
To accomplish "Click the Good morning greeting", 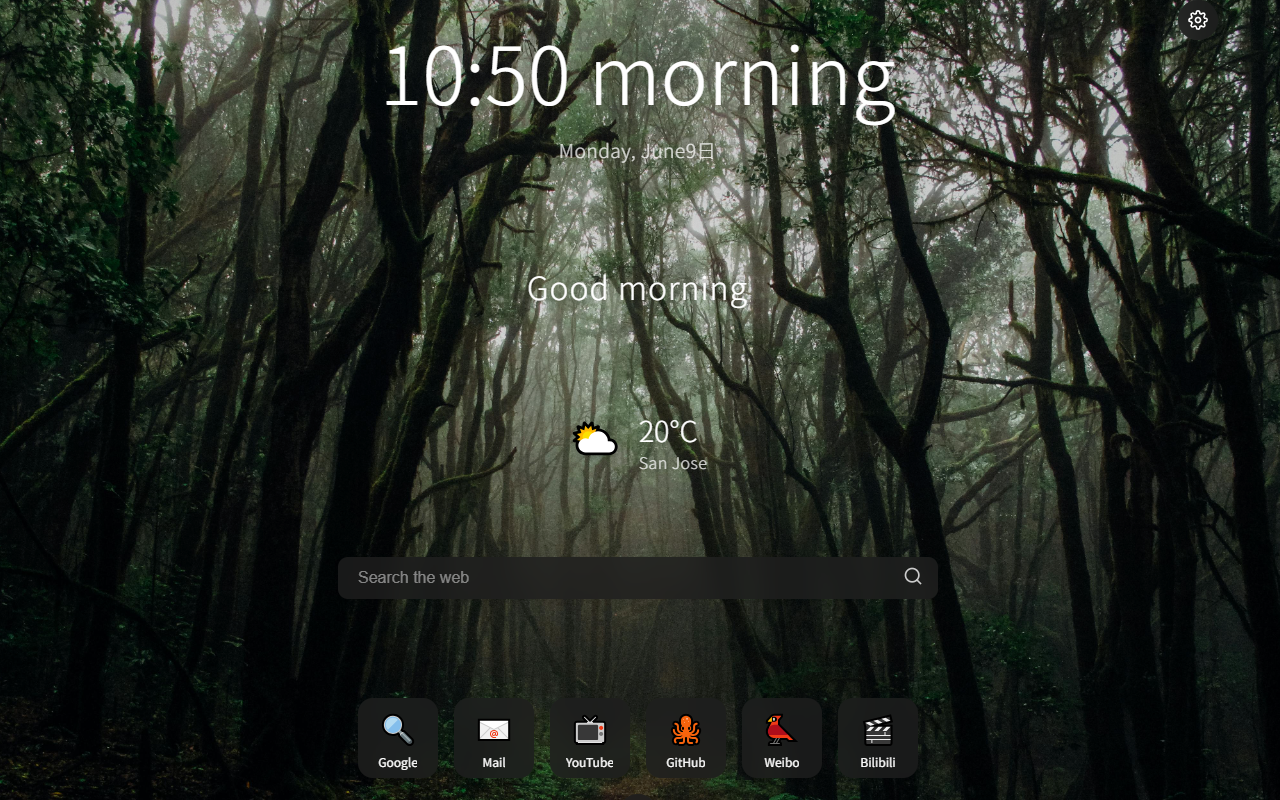I will (x=638, y=289).
